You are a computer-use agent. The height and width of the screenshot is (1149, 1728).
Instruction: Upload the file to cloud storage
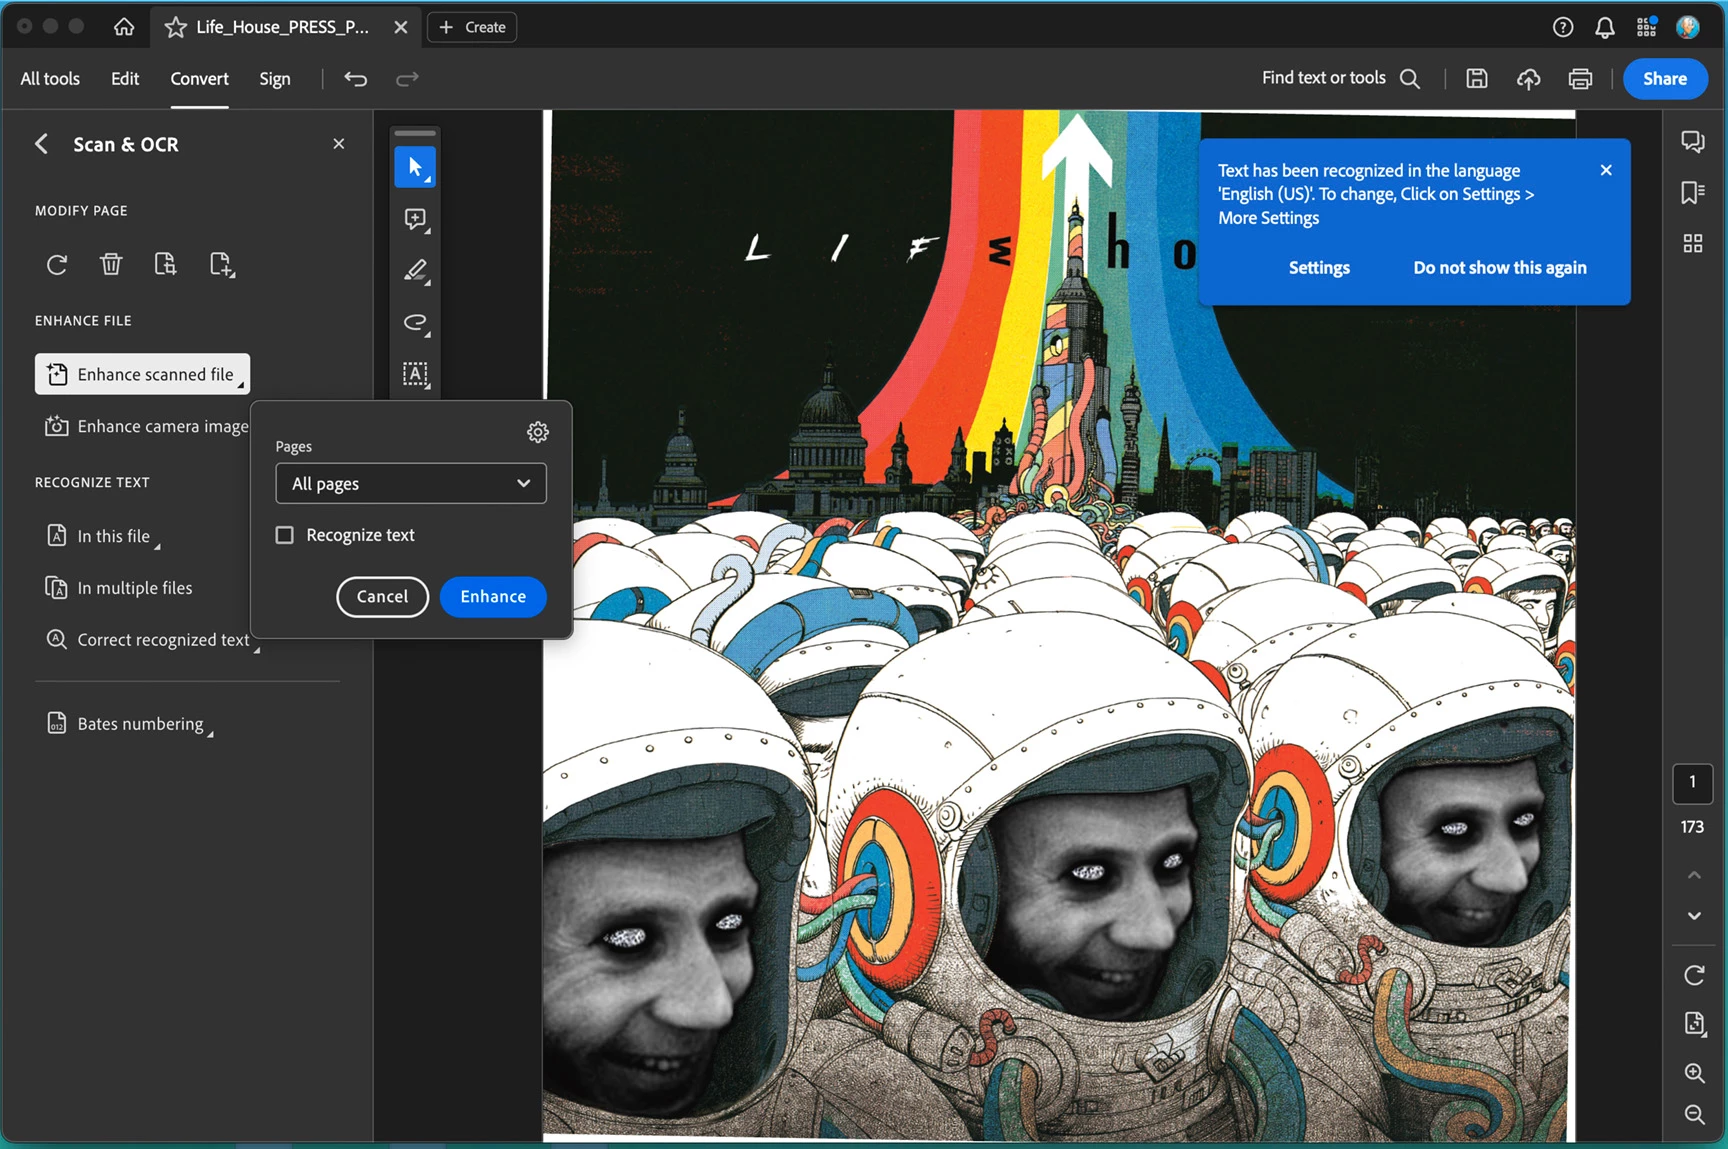[x=1528, y=79]
